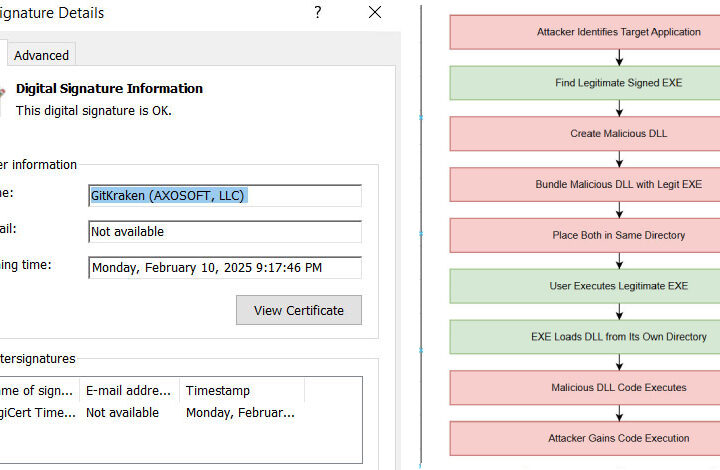Select the Attacker Gains Code Execution box
The height and width of the screenshot is (470, 720).
click(x=585, y=438)
